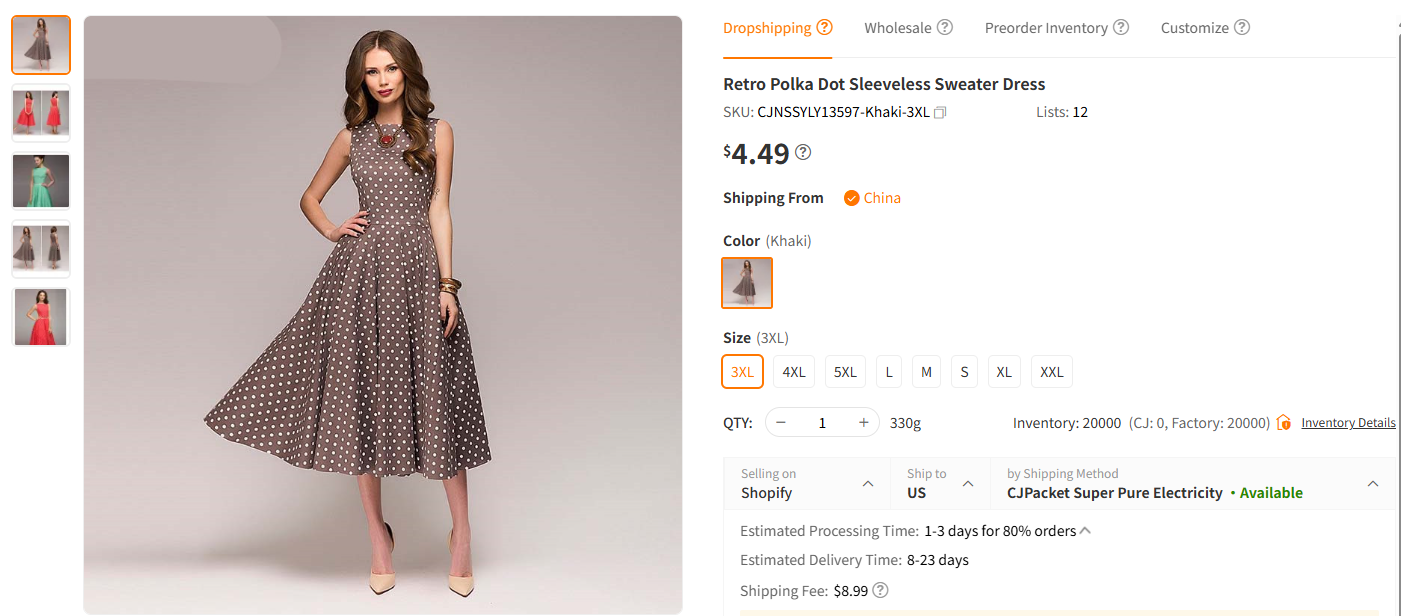1401x616 pixels.
Task: Open the Customize tab
Action: pos(1195,27)
